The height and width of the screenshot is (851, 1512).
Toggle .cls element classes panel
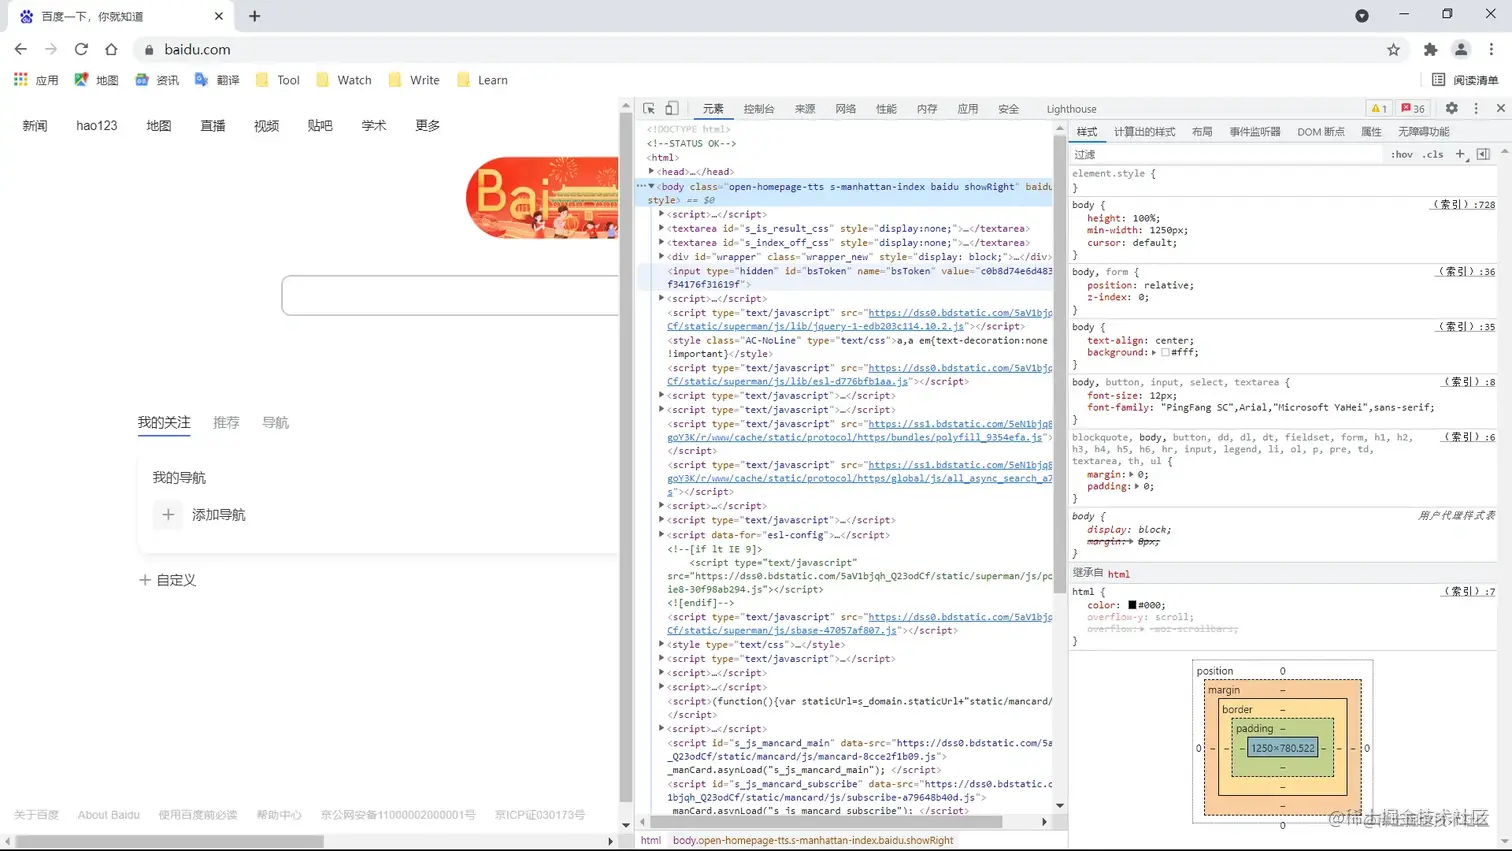pos(1434,155)
